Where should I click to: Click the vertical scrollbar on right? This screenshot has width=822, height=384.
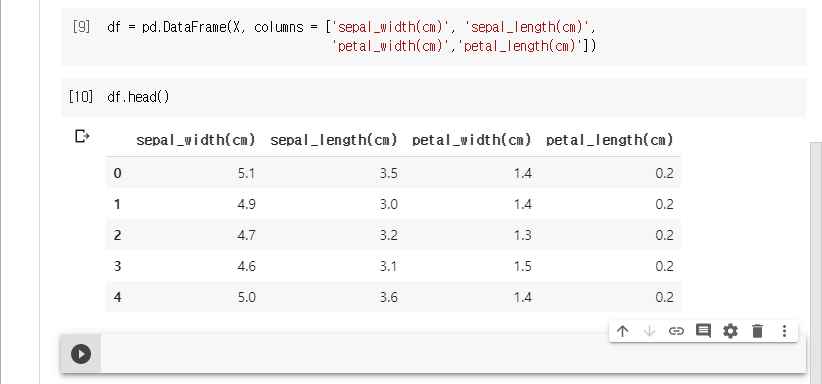pos(816,262)
